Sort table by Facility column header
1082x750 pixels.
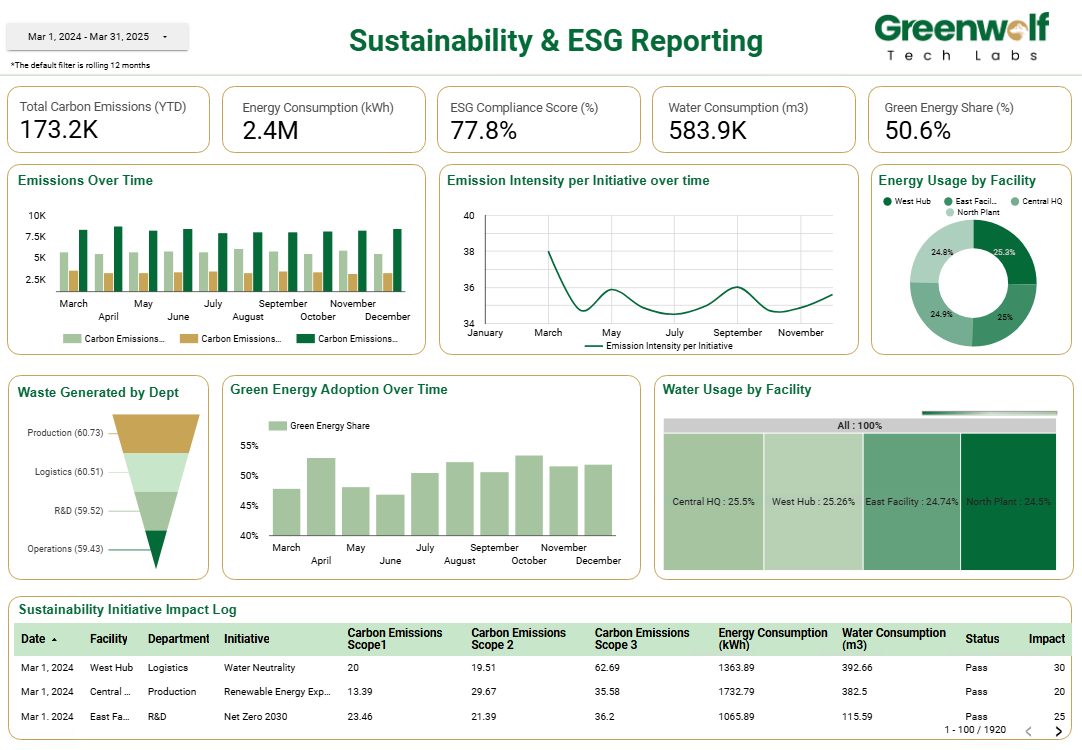click(x=108, y=639)
